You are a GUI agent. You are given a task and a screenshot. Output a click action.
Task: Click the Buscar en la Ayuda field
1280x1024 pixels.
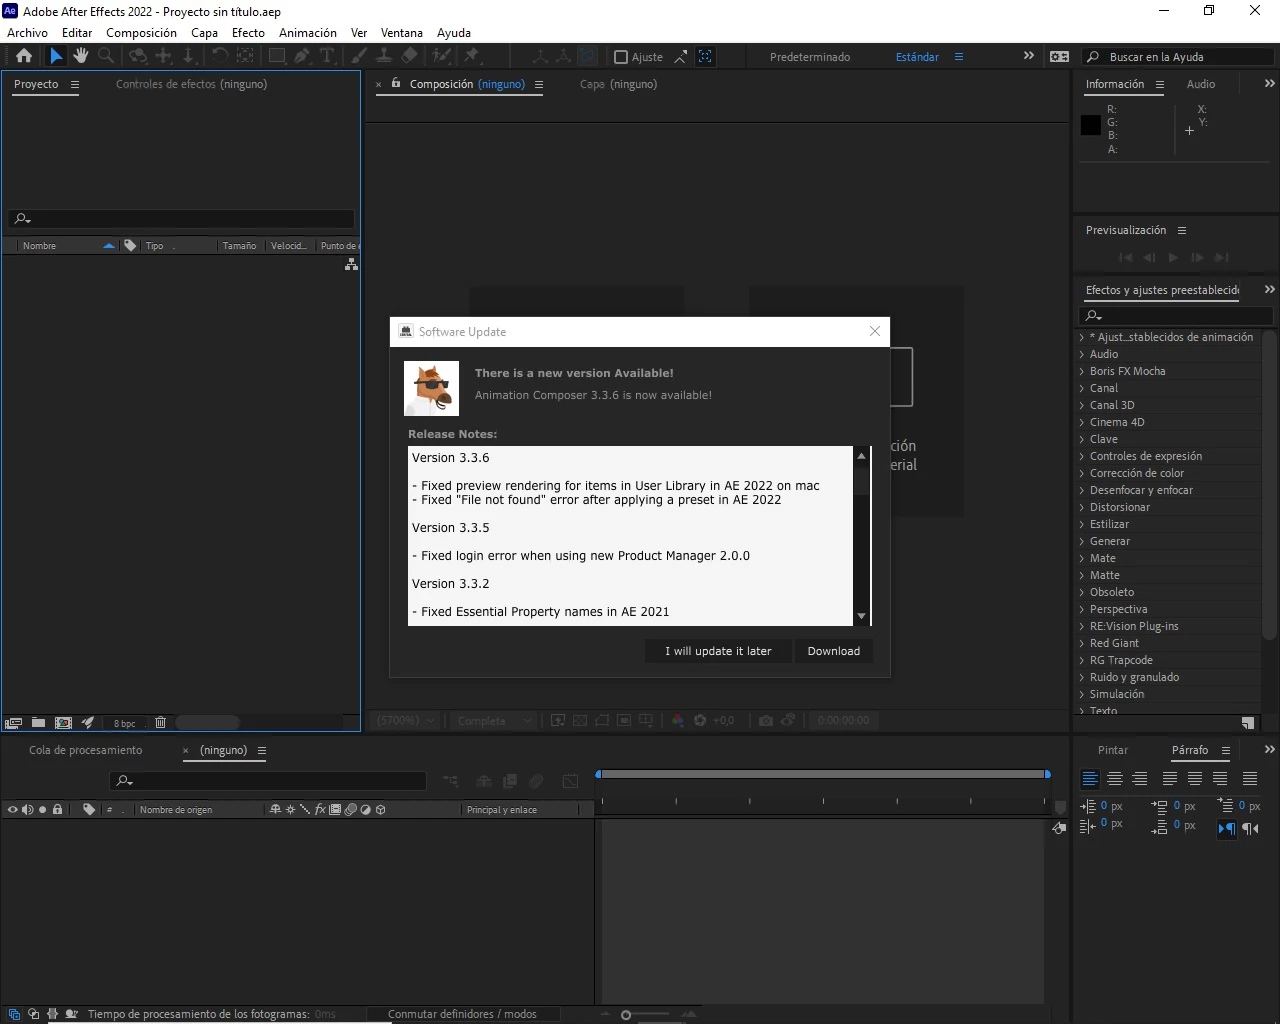click(x=1177, y=57)
